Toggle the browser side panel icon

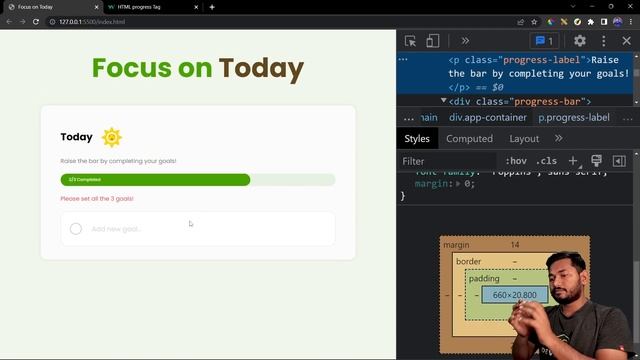(x=604, y=22)
